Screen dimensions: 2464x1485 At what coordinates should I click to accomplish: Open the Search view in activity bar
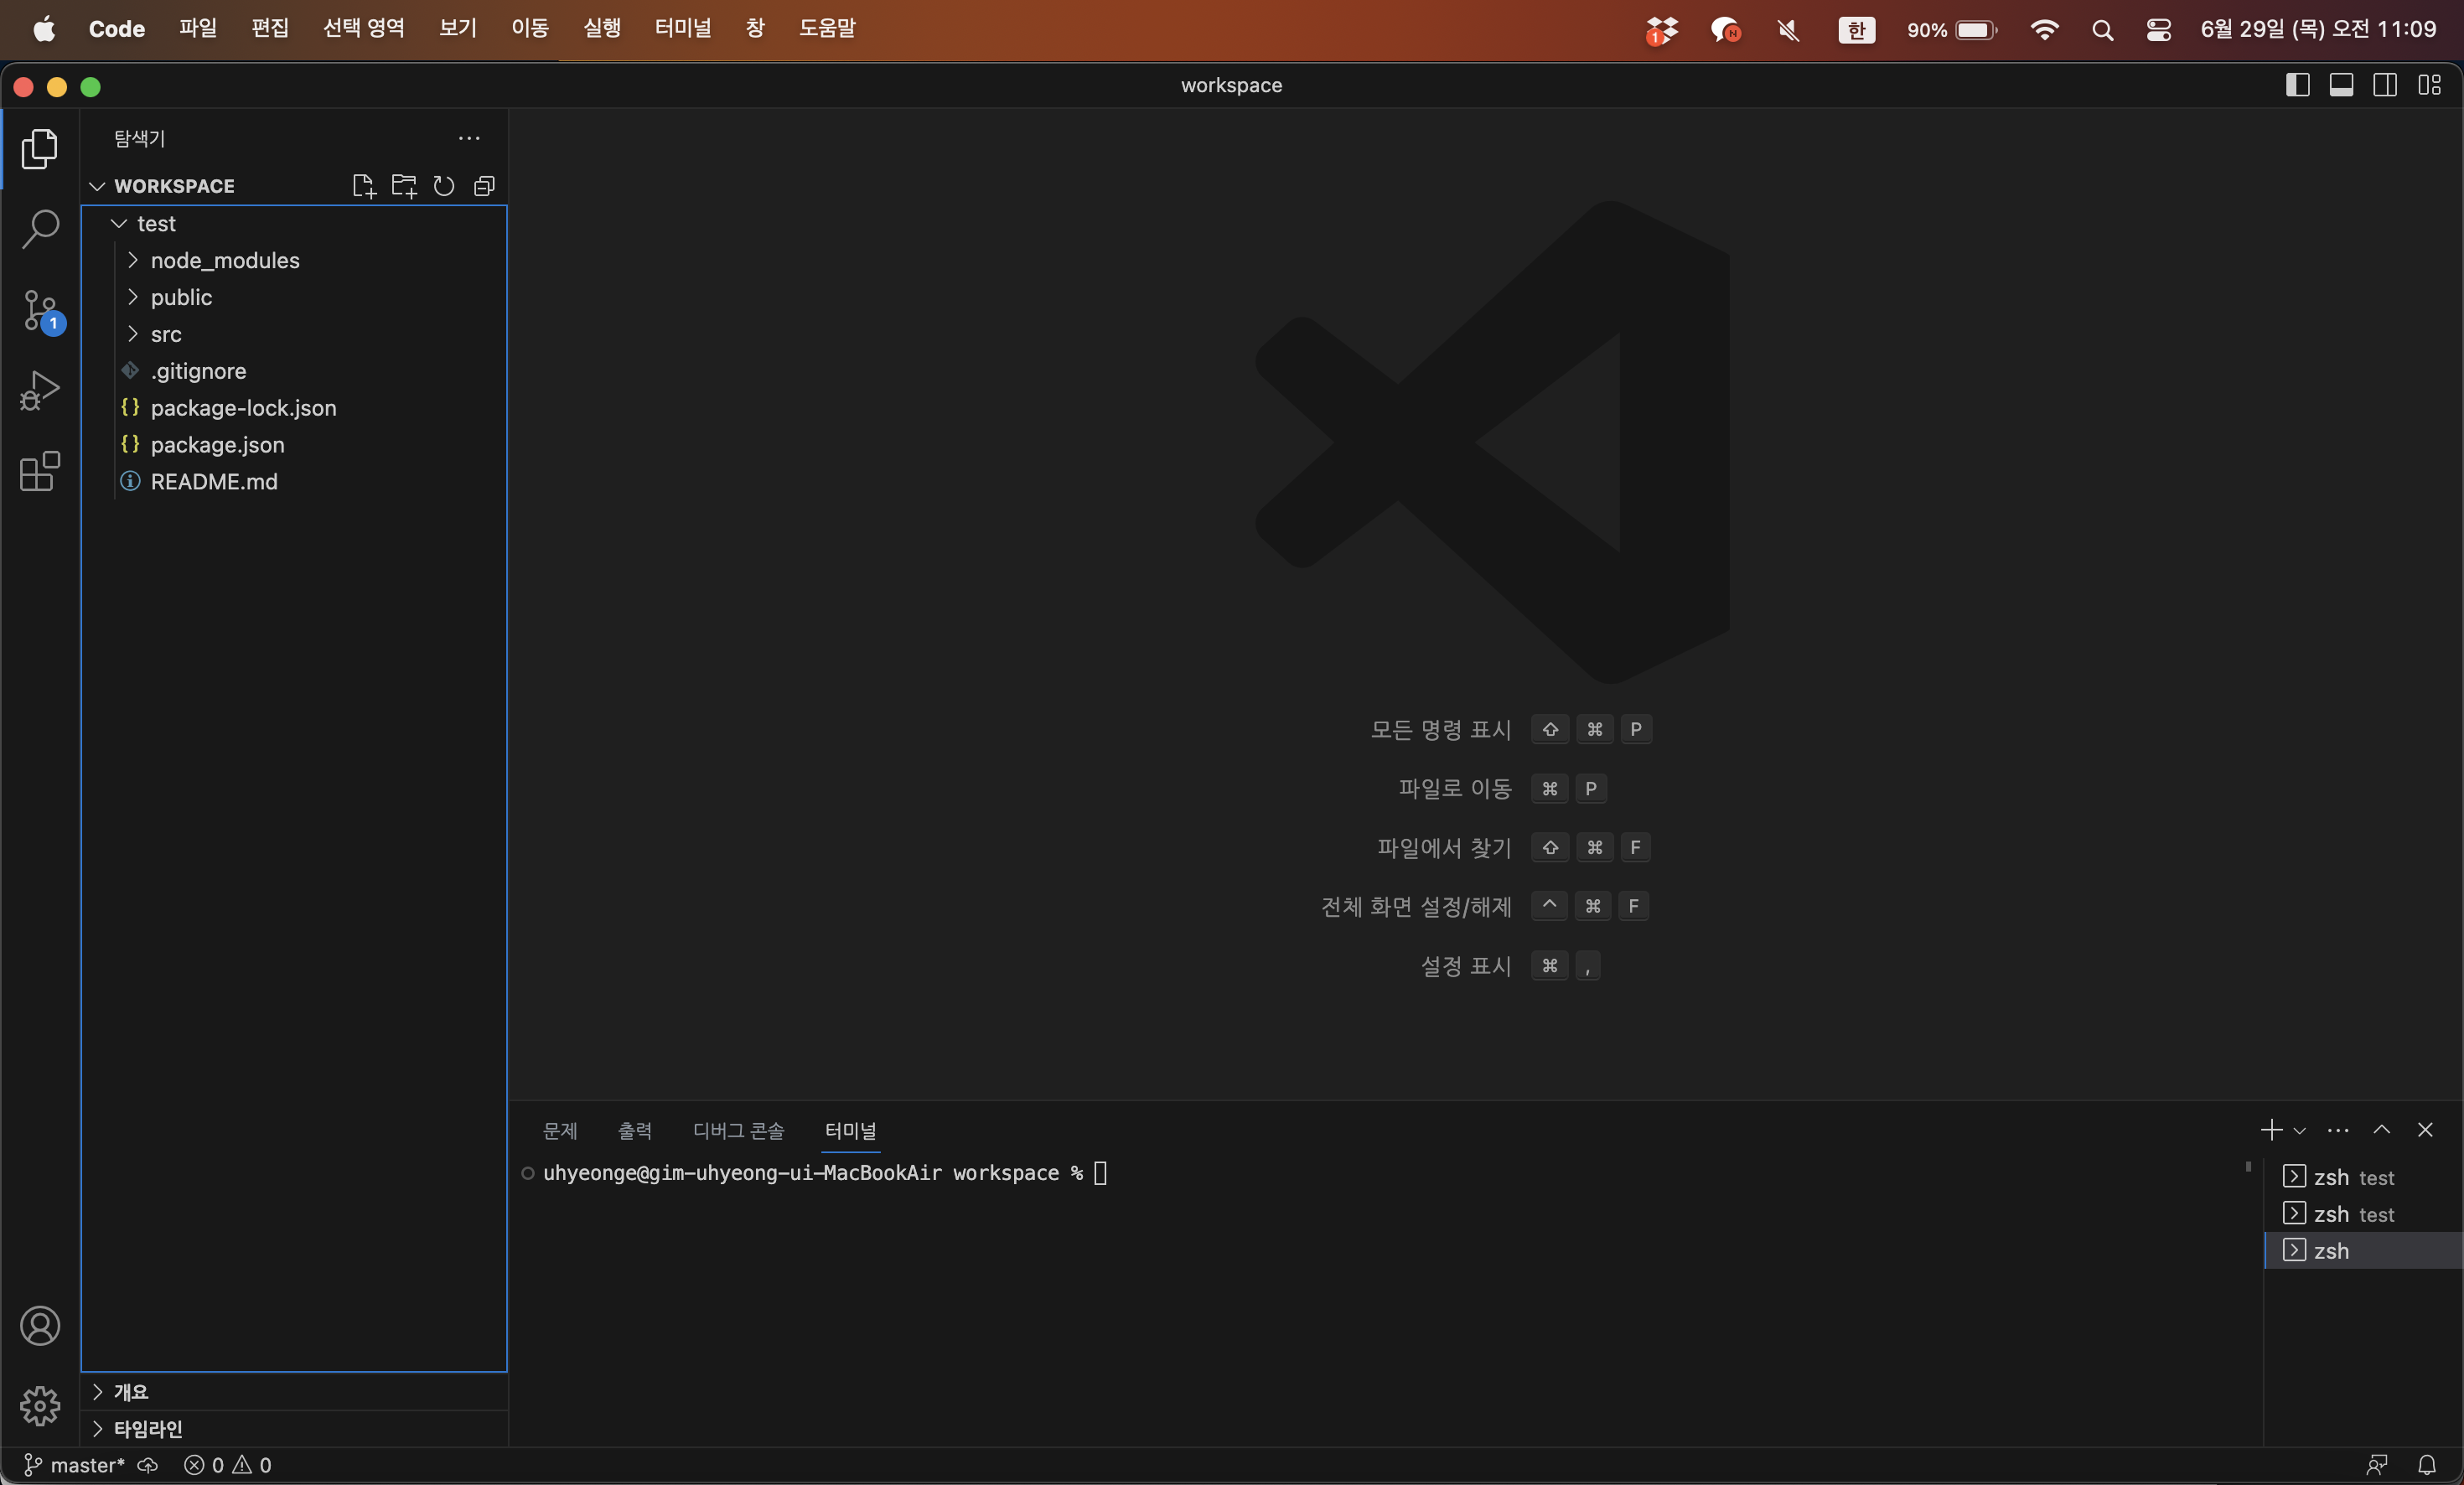[x=40, y=229]
